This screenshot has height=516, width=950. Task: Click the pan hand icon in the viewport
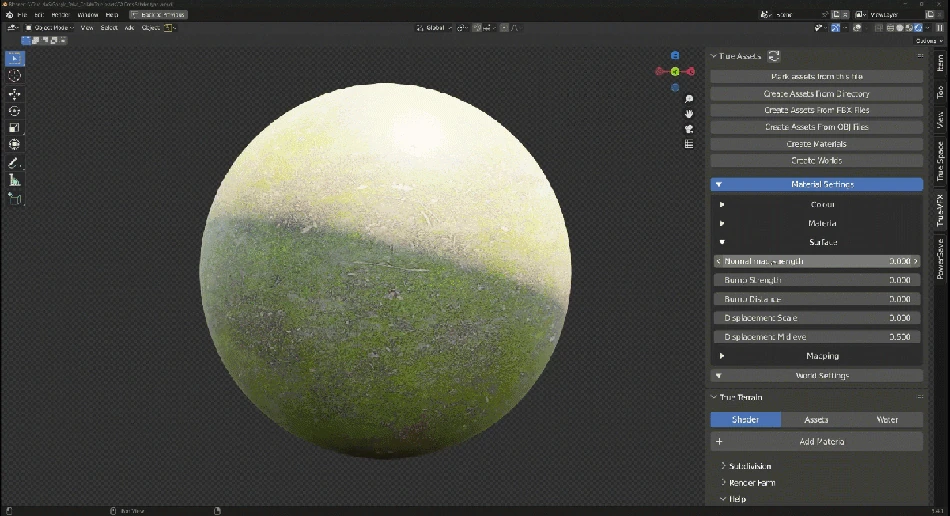click(689, 114)
